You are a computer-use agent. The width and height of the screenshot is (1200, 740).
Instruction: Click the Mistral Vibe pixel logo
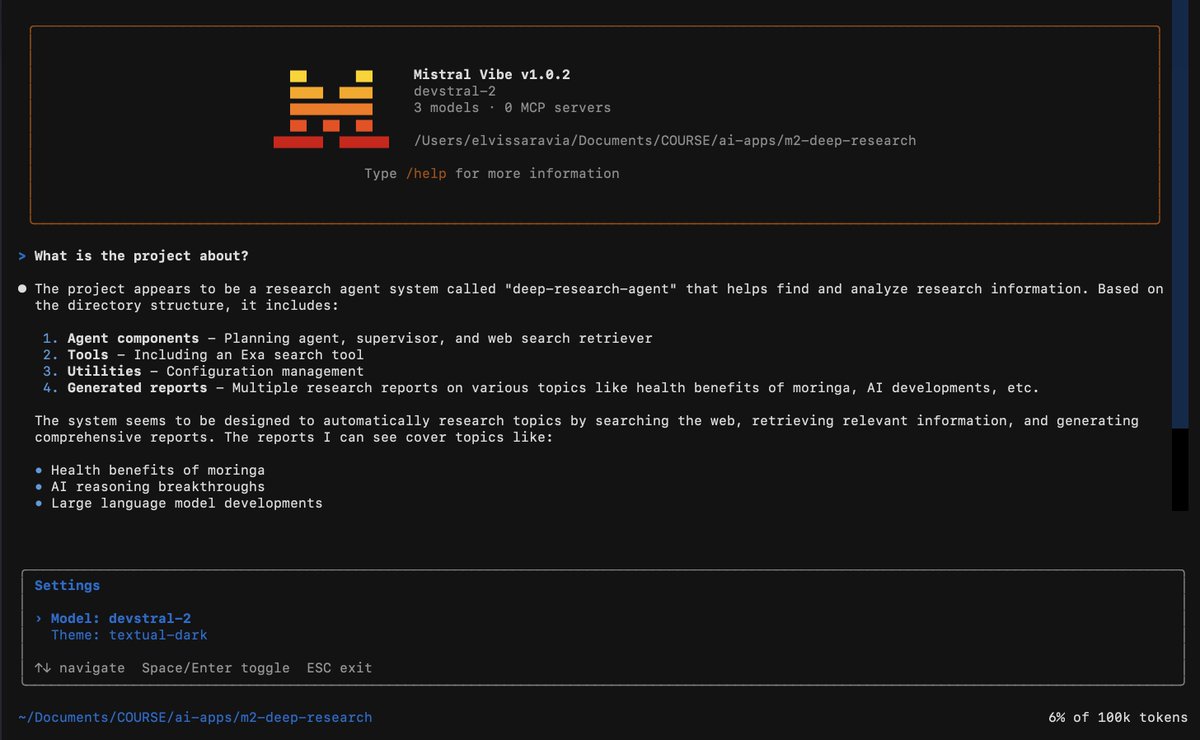(330, 108)
